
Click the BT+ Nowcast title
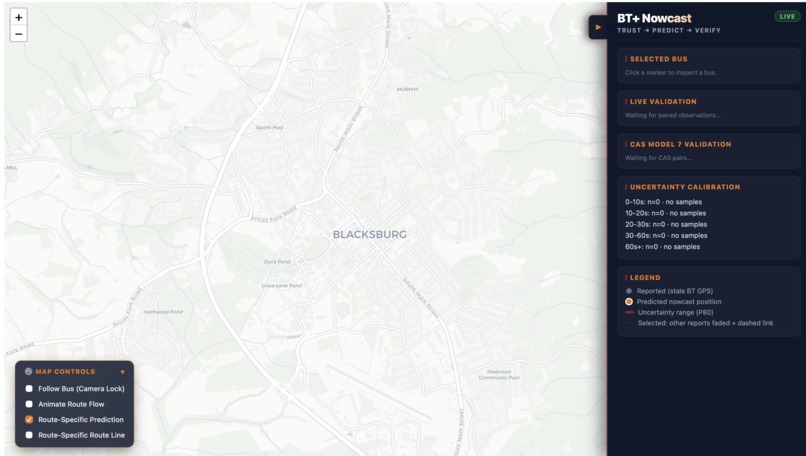click(654, 18)
